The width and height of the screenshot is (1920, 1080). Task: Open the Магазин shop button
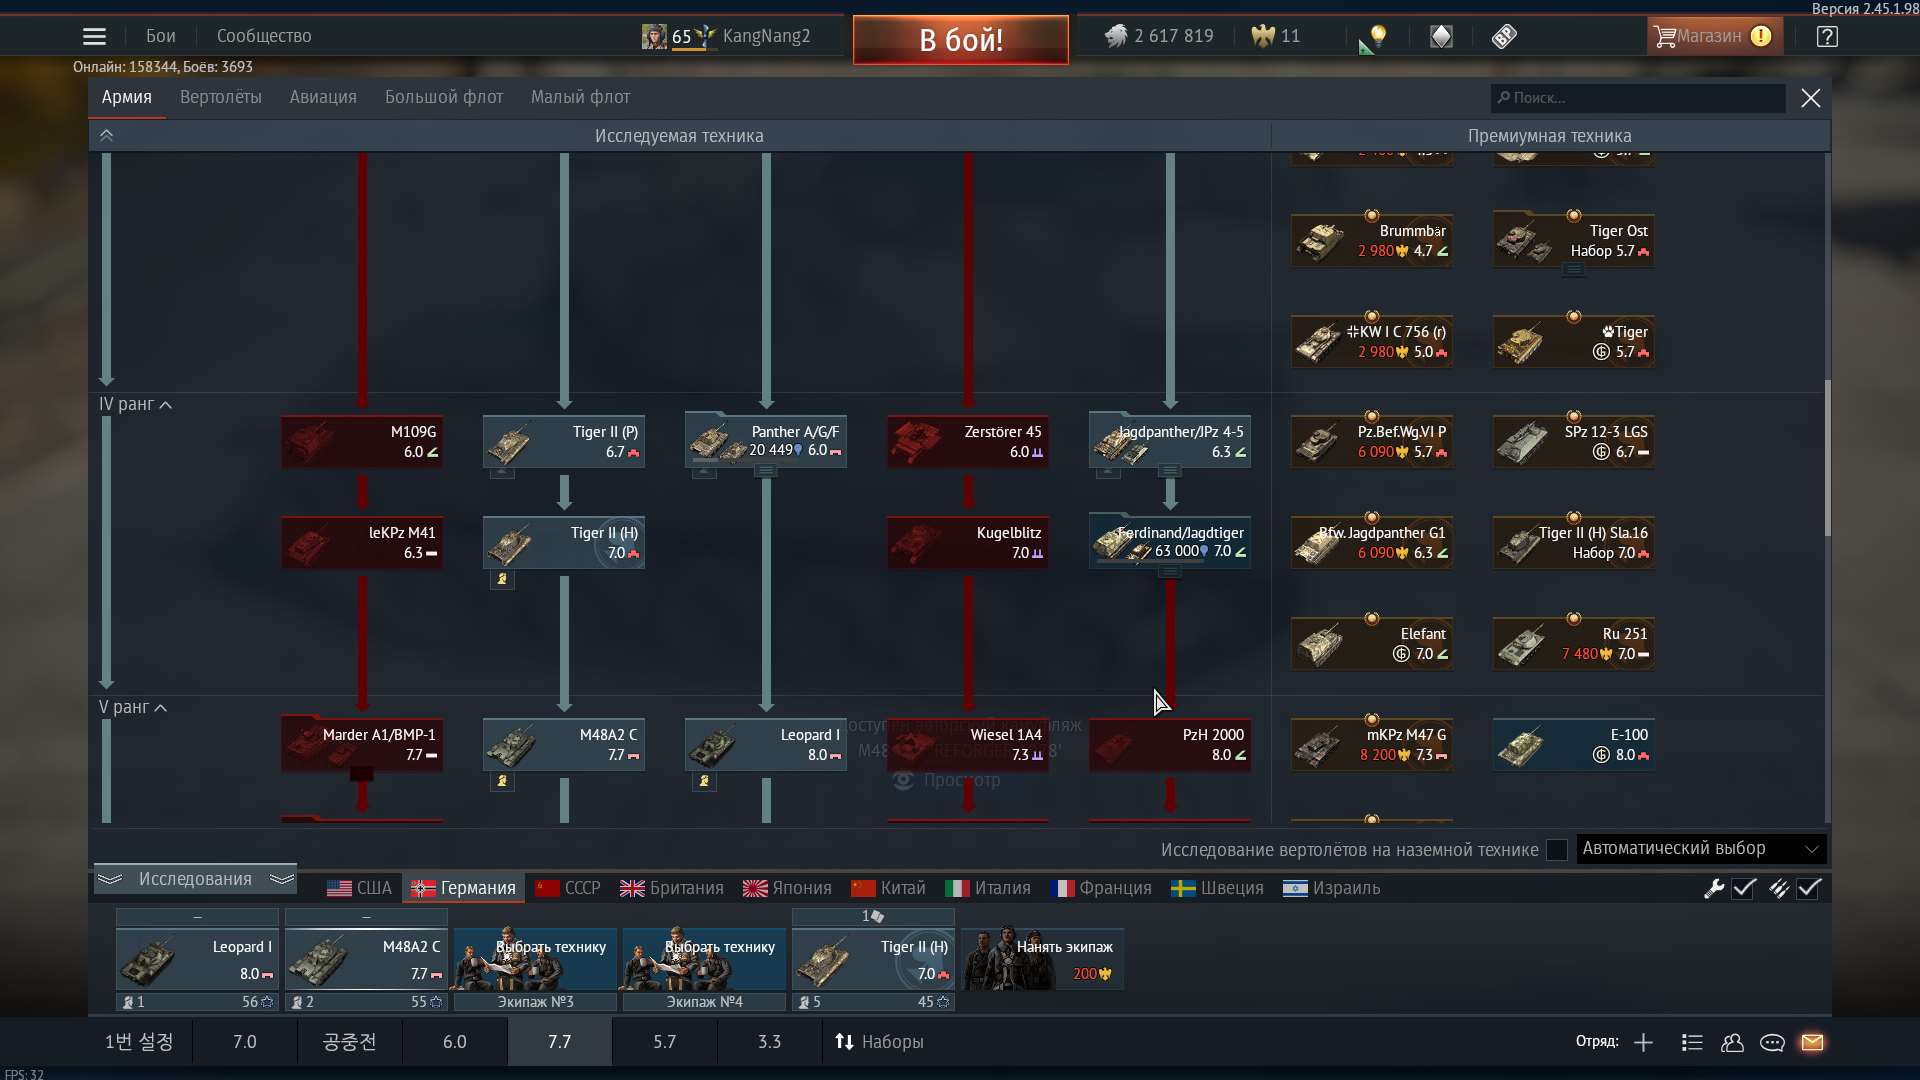(1714, 37)
